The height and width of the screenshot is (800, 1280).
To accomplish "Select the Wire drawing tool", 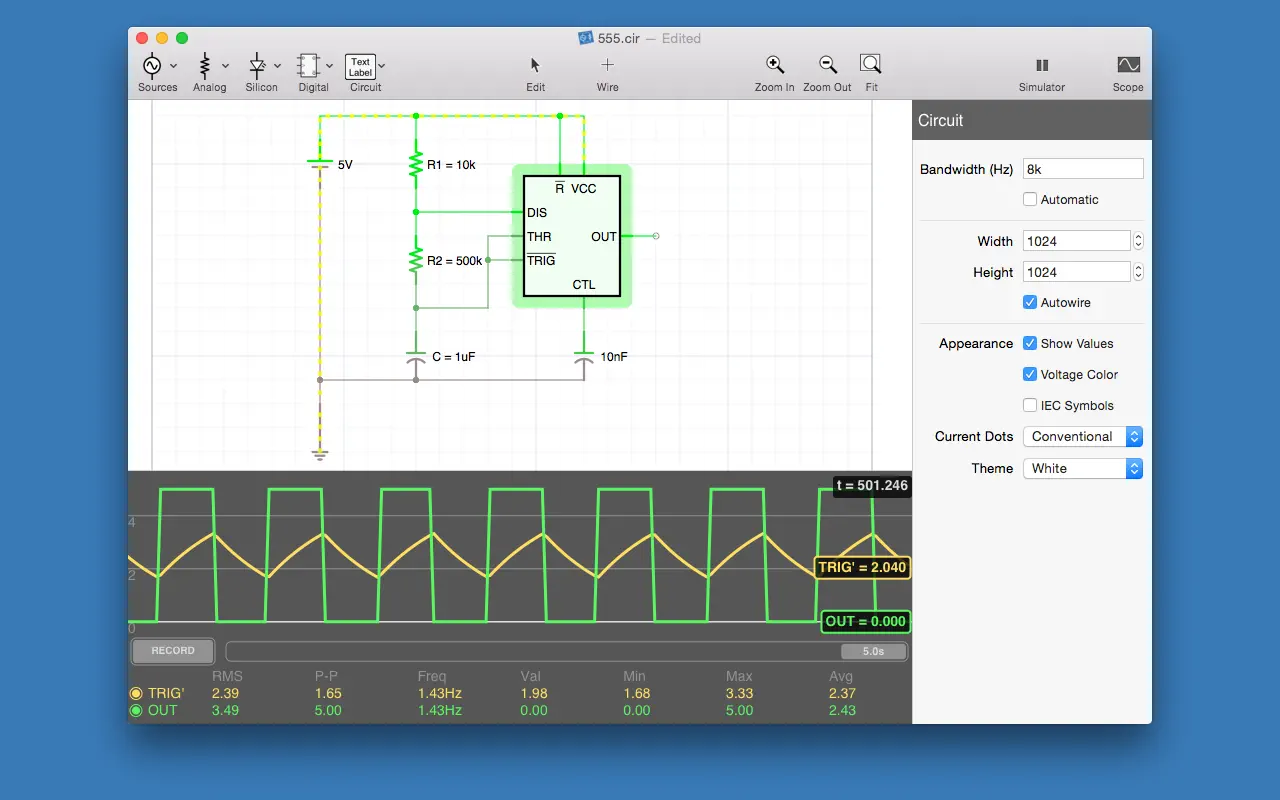I will tap(607, 66).
